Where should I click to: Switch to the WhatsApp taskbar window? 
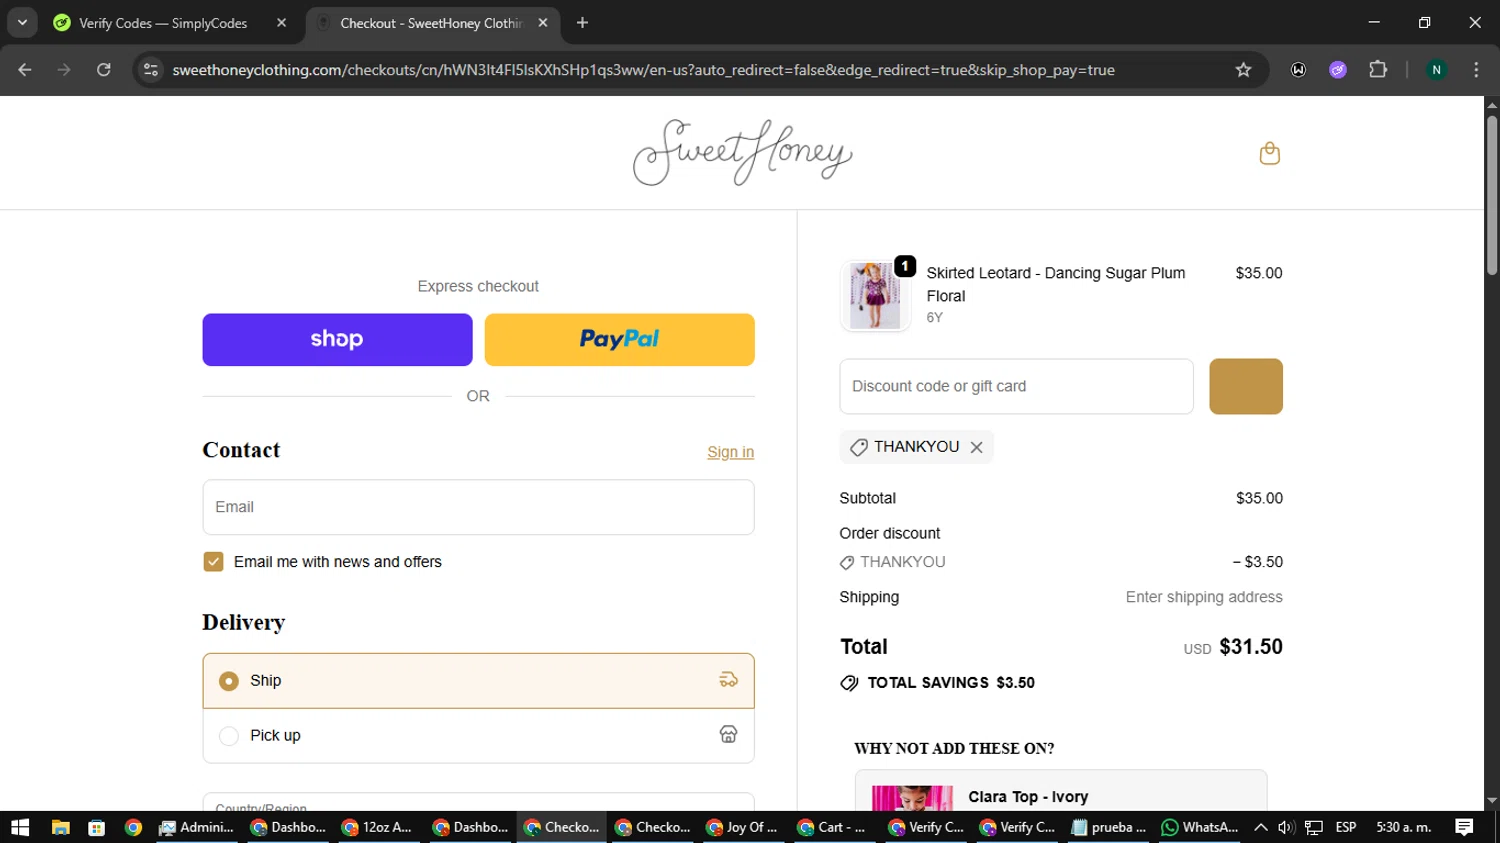[x=1200, y=827]
